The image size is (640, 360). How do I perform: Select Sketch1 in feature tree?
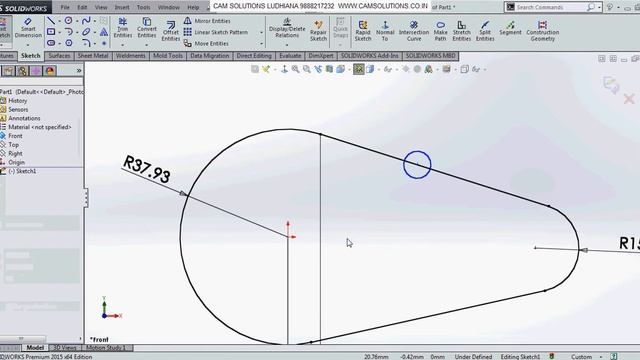coord(22,171)
